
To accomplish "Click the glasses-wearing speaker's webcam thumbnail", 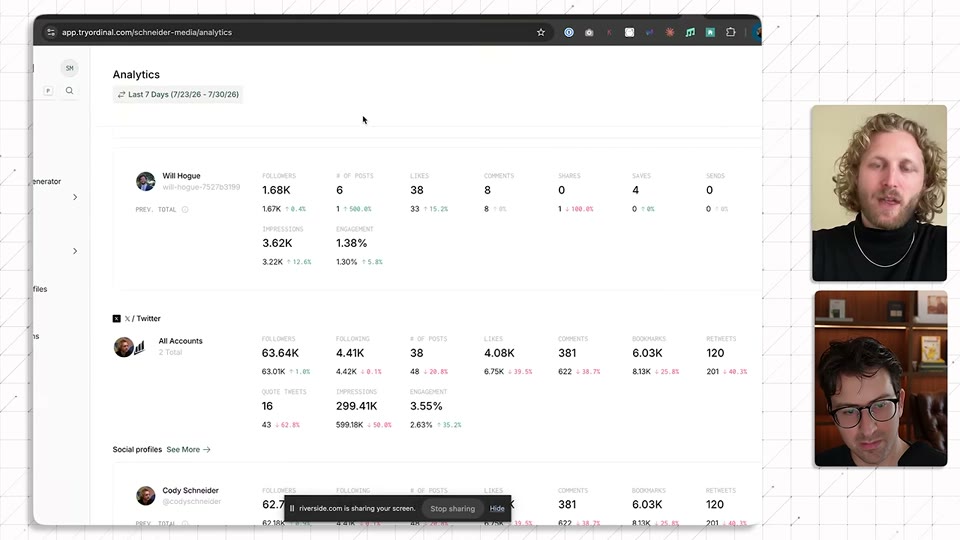I will (x=880, y=378).
